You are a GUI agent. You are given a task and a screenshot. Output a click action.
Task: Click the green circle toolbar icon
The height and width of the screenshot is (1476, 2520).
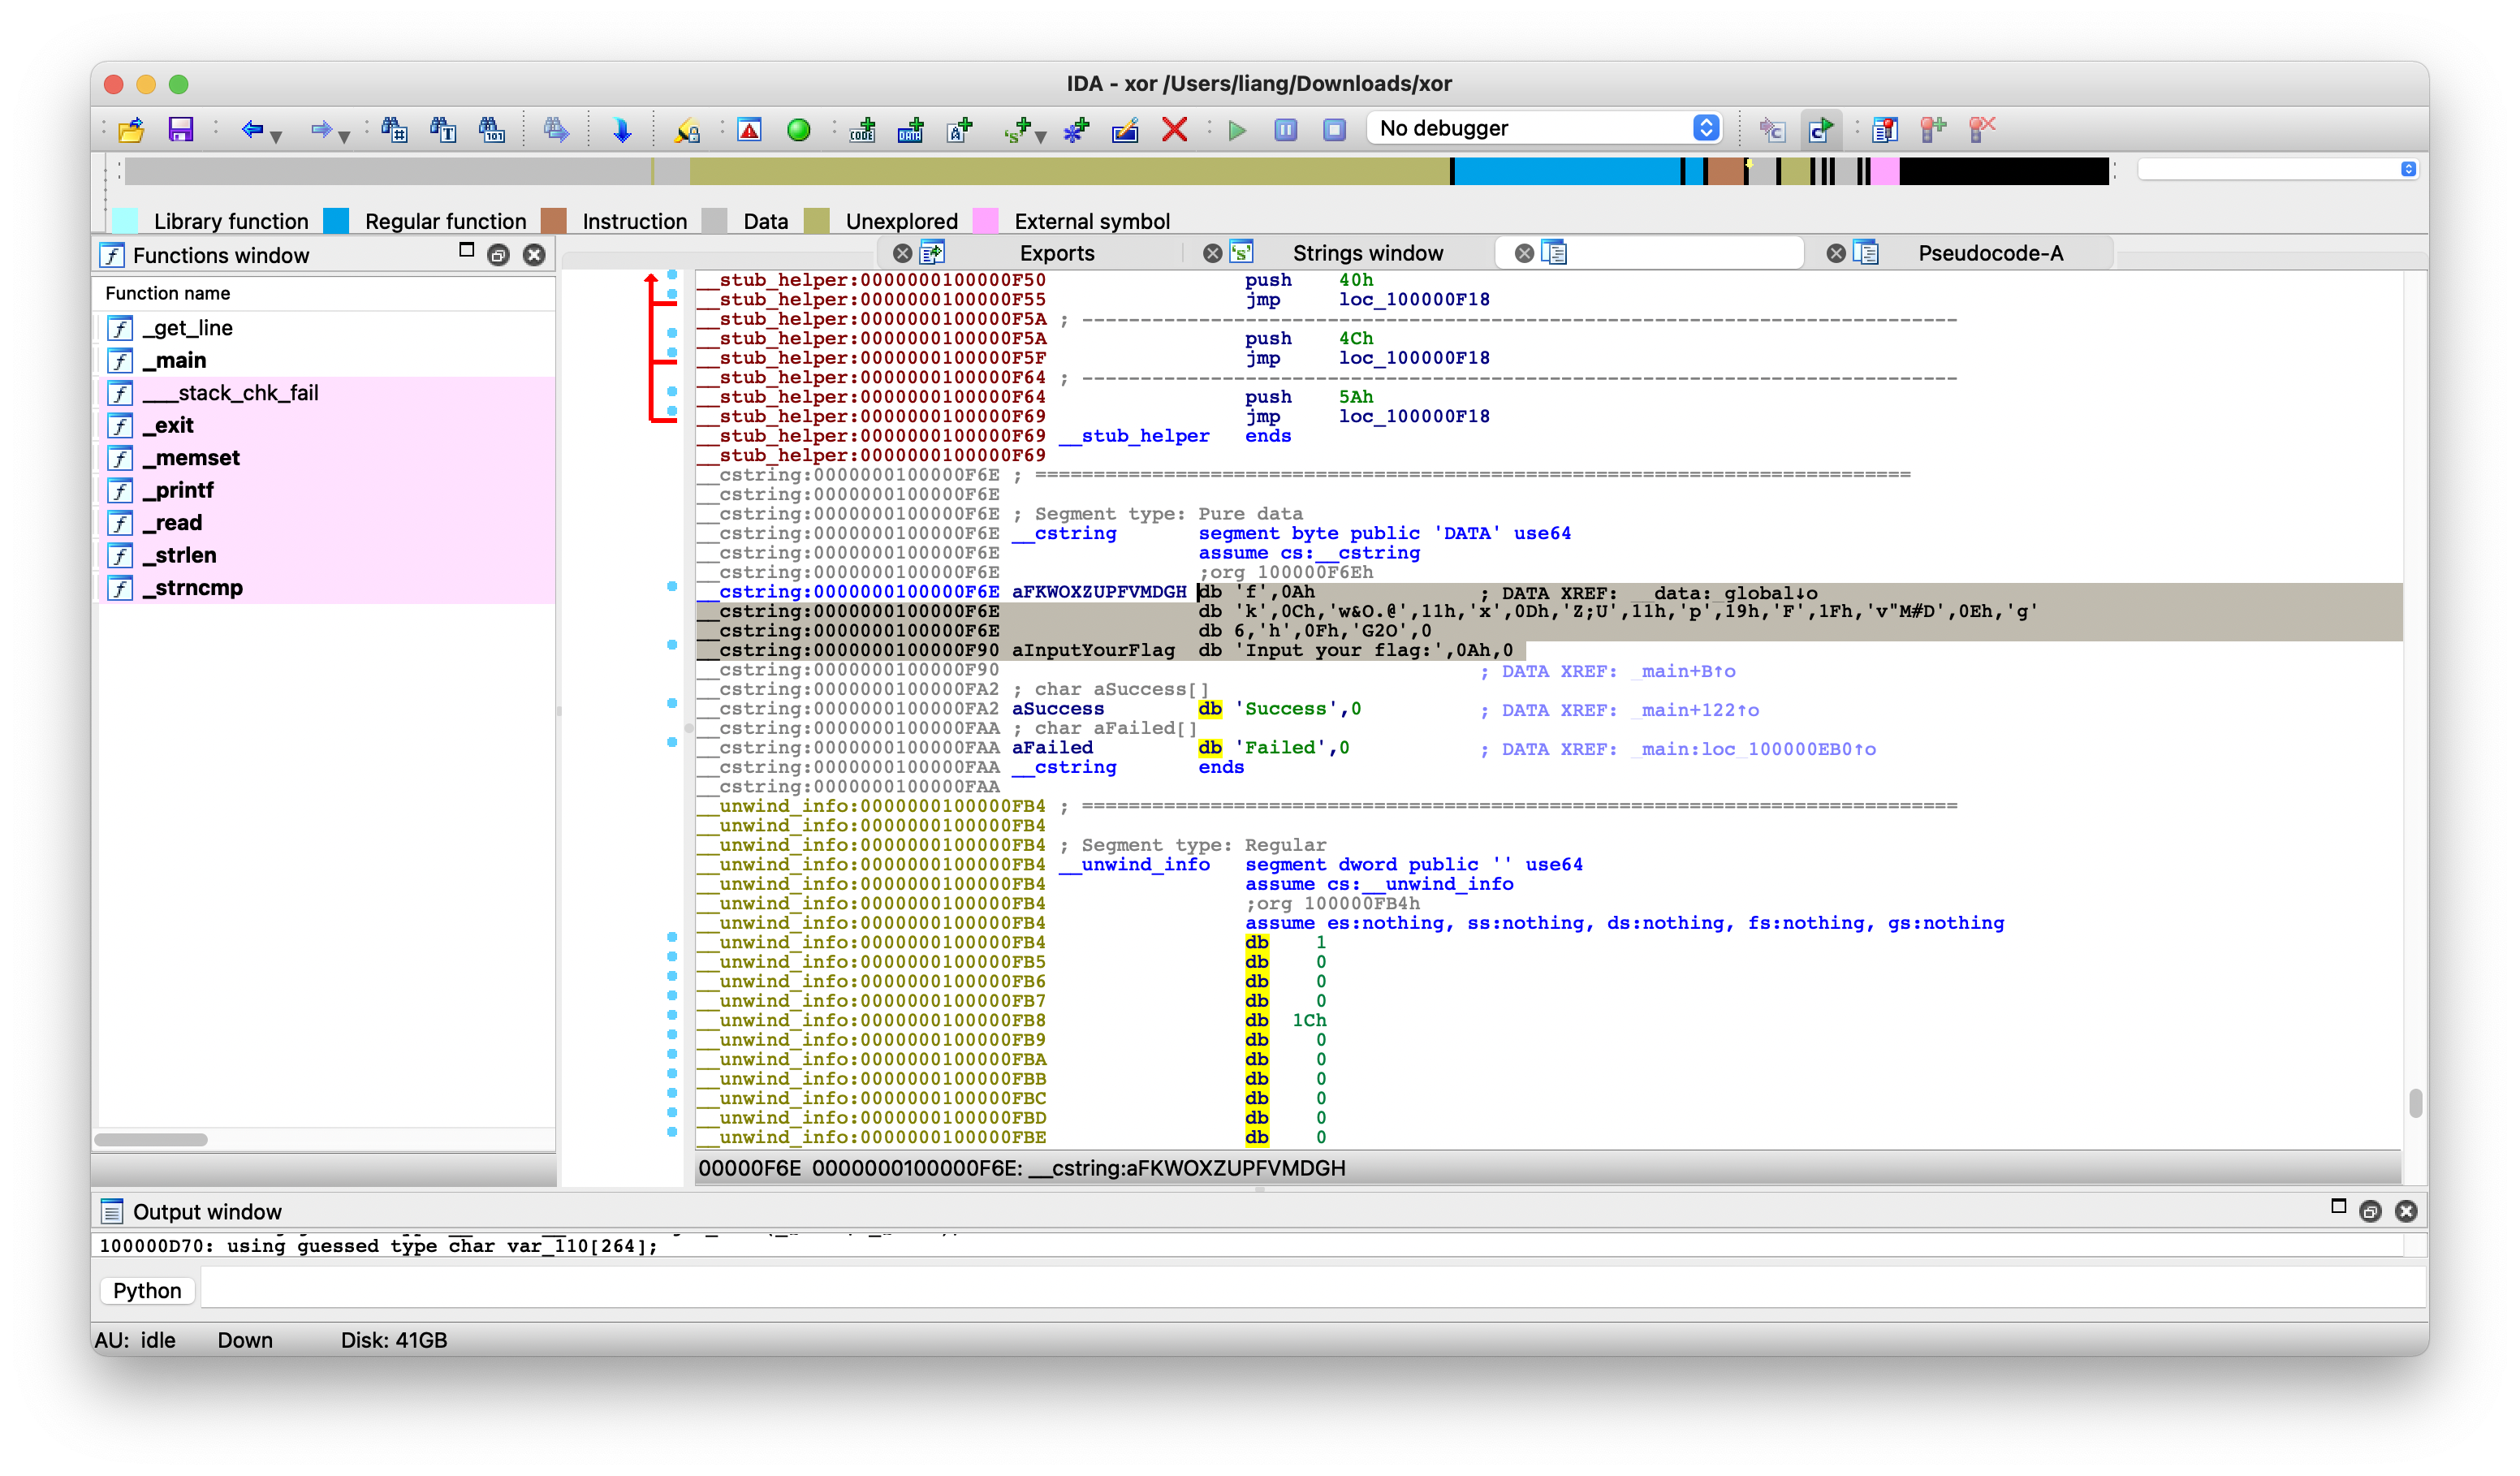pyautogui.click(x=798, y=130)
